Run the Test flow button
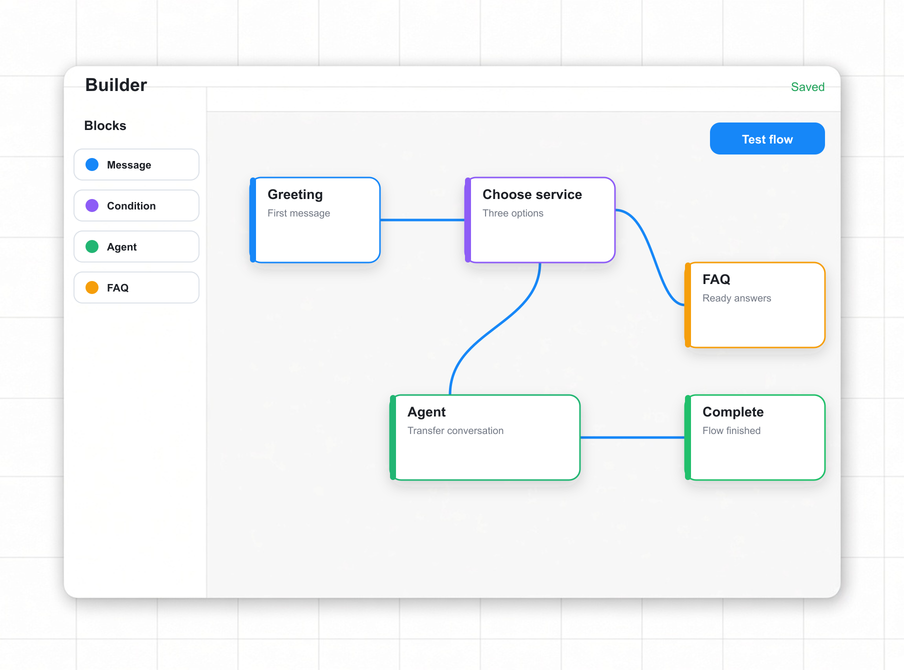This screenshot has height=670, width=904. tap(767, 138)
